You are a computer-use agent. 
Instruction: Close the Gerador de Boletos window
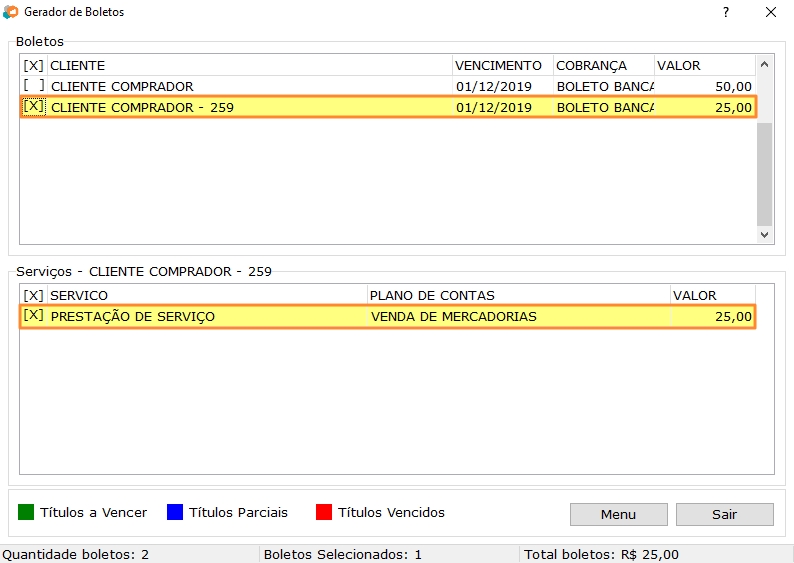pos(771,12)
